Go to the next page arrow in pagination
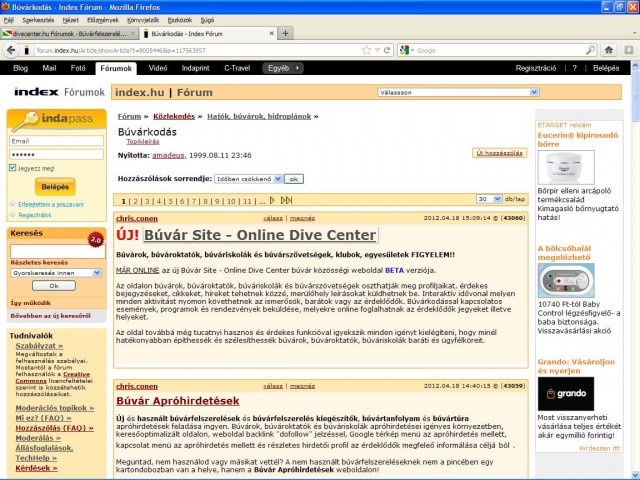Viewport: 640px width, 480px height. 271,200
